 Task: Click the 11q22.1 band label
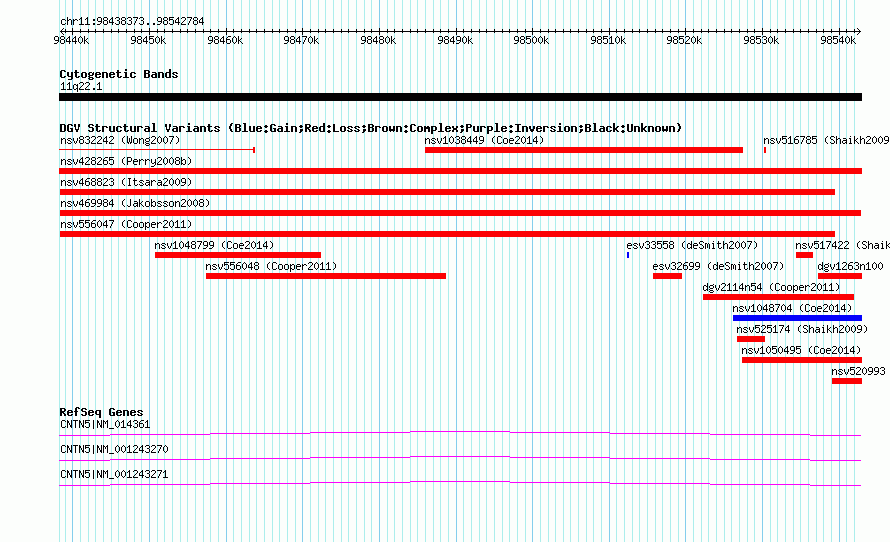click(x=81, y=86)
